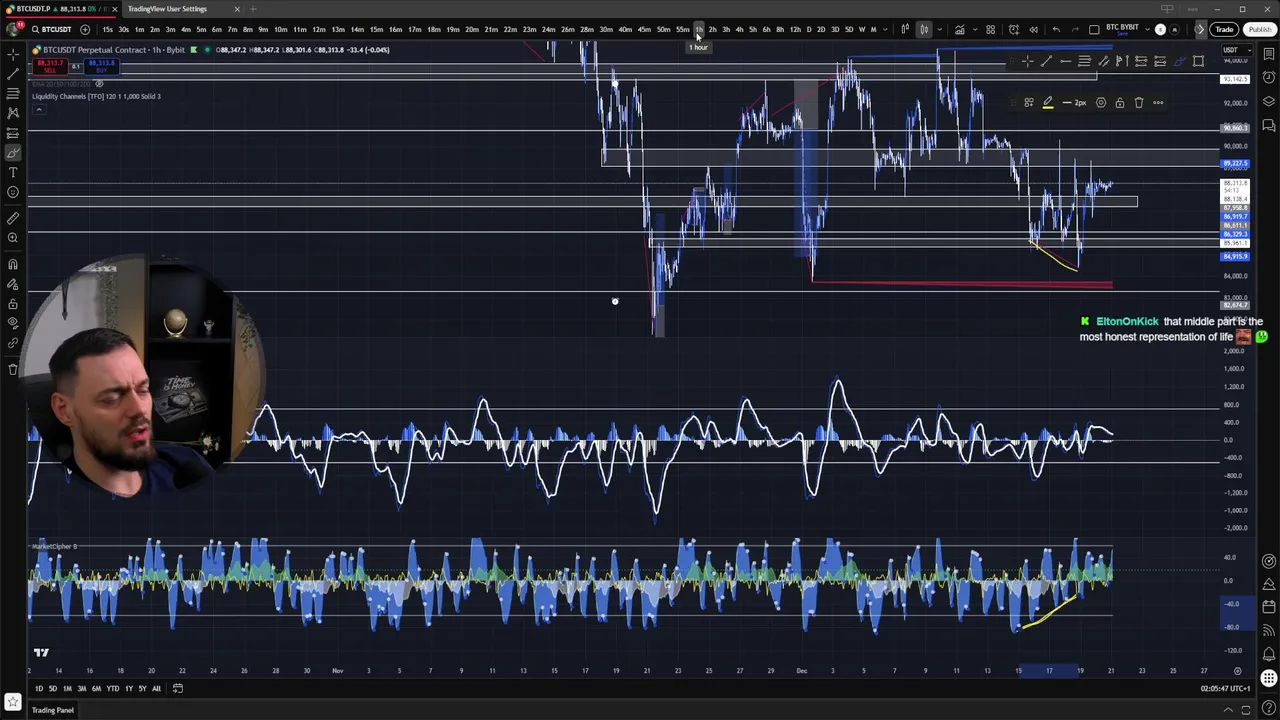Open chart settings gear near time axis
This screenshot has width=1280, height=720.
1238,671
